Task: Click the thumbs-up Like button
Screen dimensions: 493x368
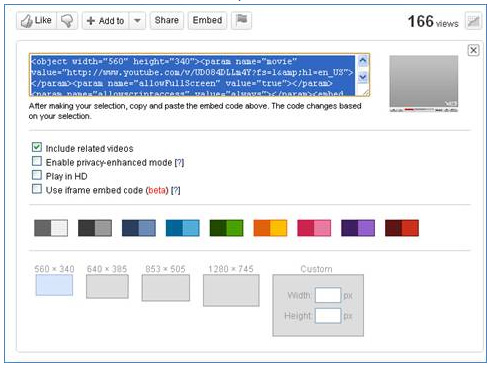Action: tap(36, 21)
